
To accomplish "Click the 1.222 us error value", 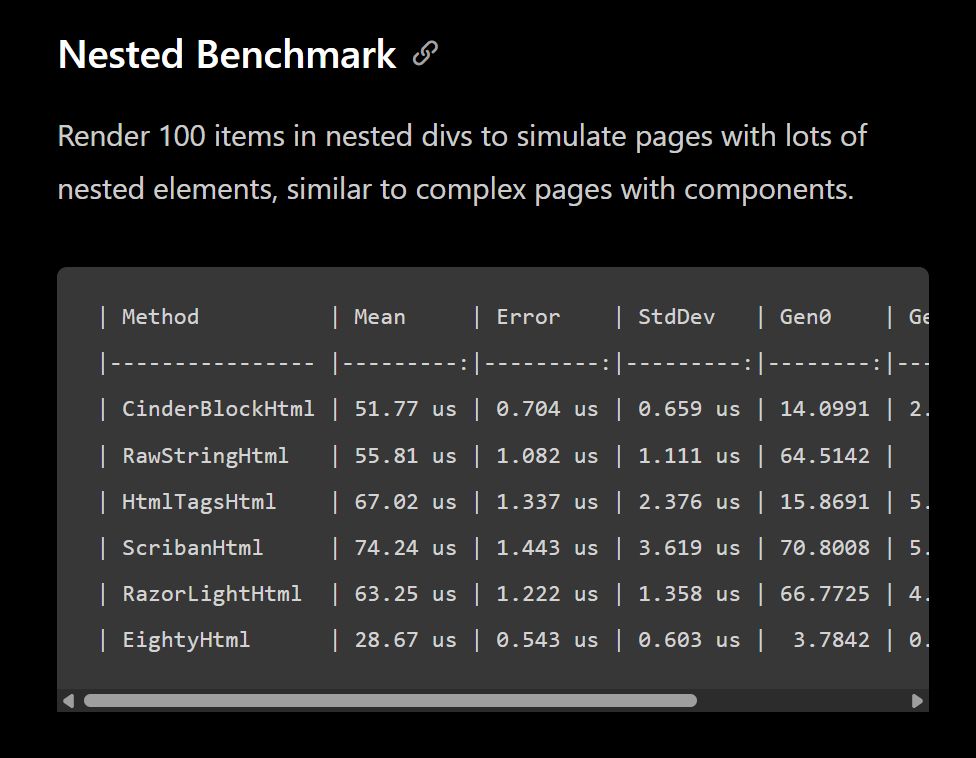I will coord(547,594).
